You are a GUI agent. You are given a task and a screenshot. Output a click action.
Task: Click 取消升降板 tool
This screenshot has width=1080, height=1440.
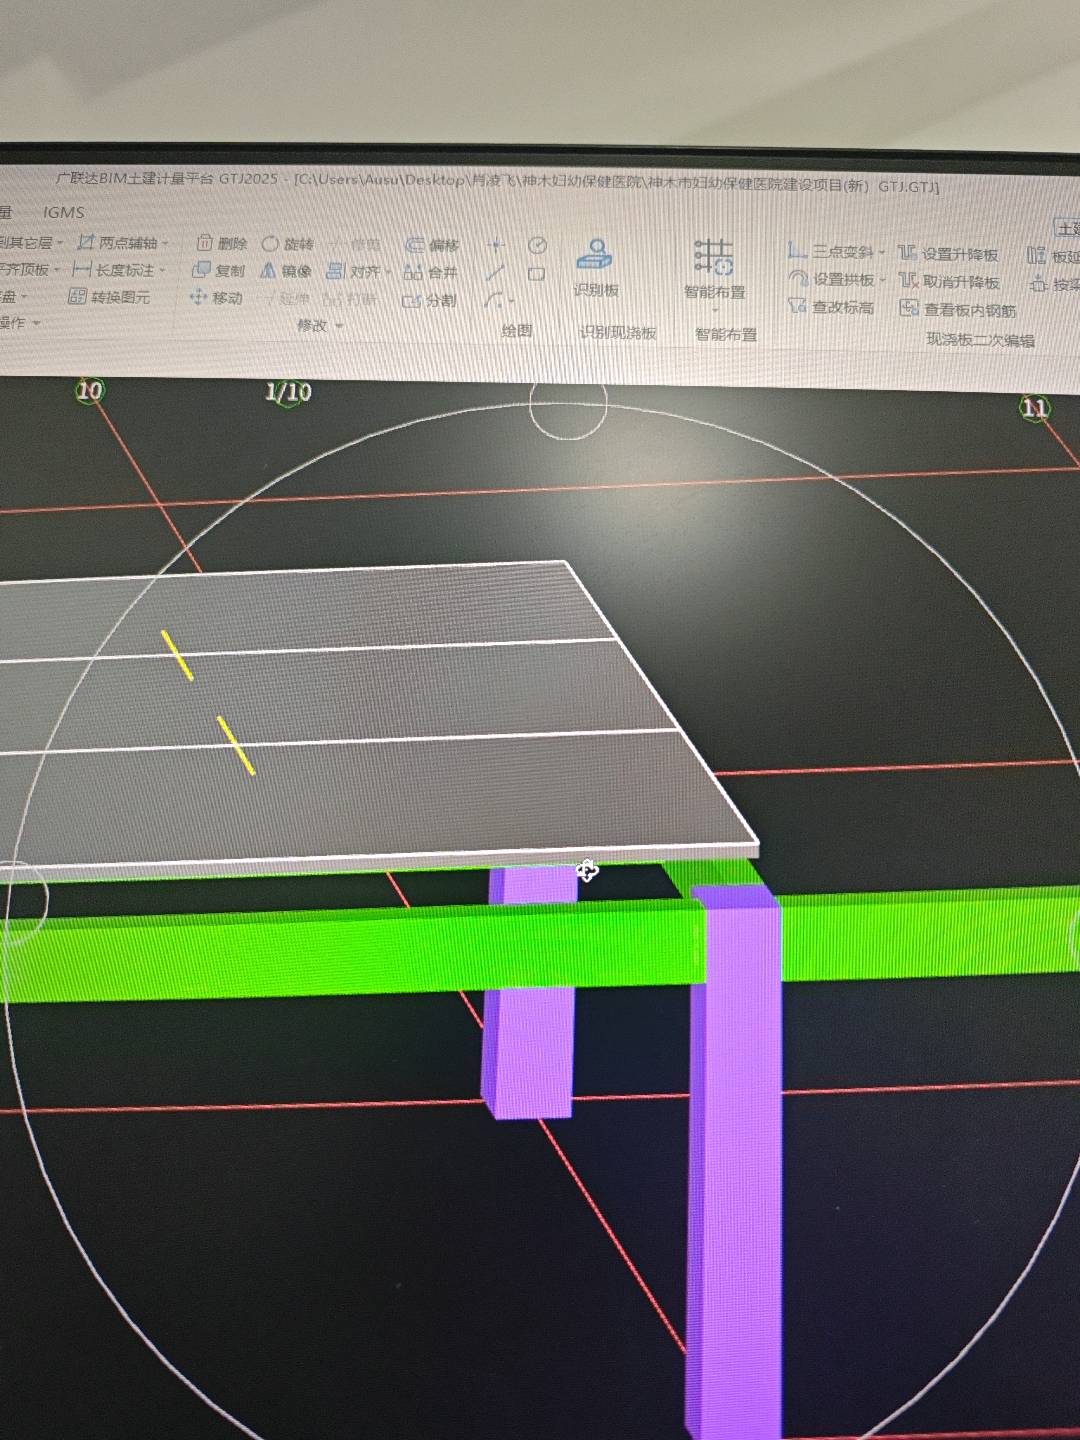(x=949, y=282)
